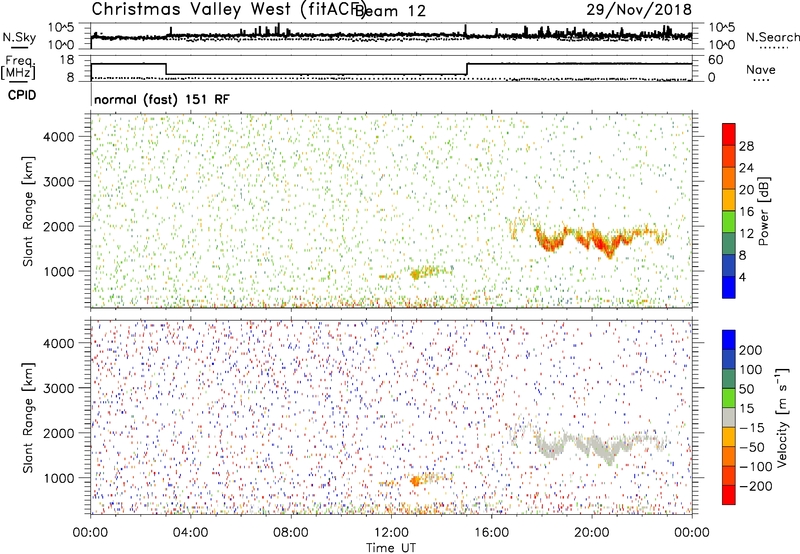Click the 'Nave' legend label

[x=760, y=69]
